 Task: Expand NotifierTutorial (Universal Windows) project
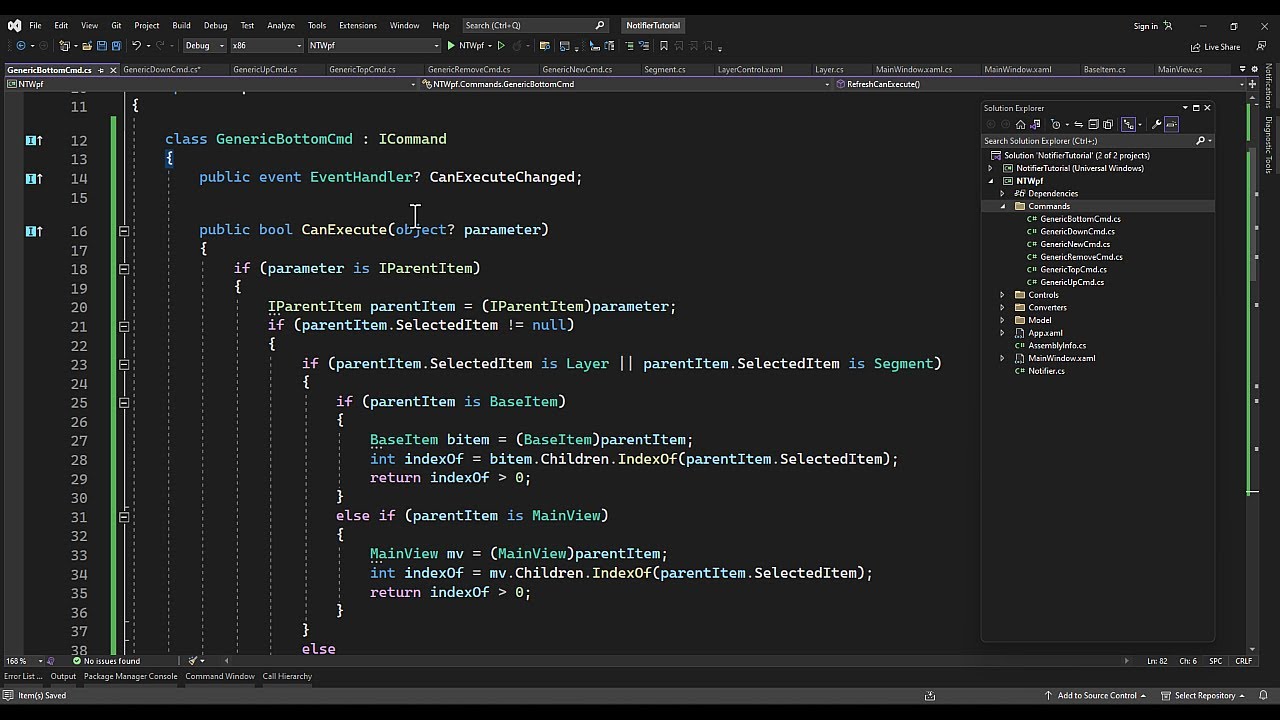pos(990,168)
